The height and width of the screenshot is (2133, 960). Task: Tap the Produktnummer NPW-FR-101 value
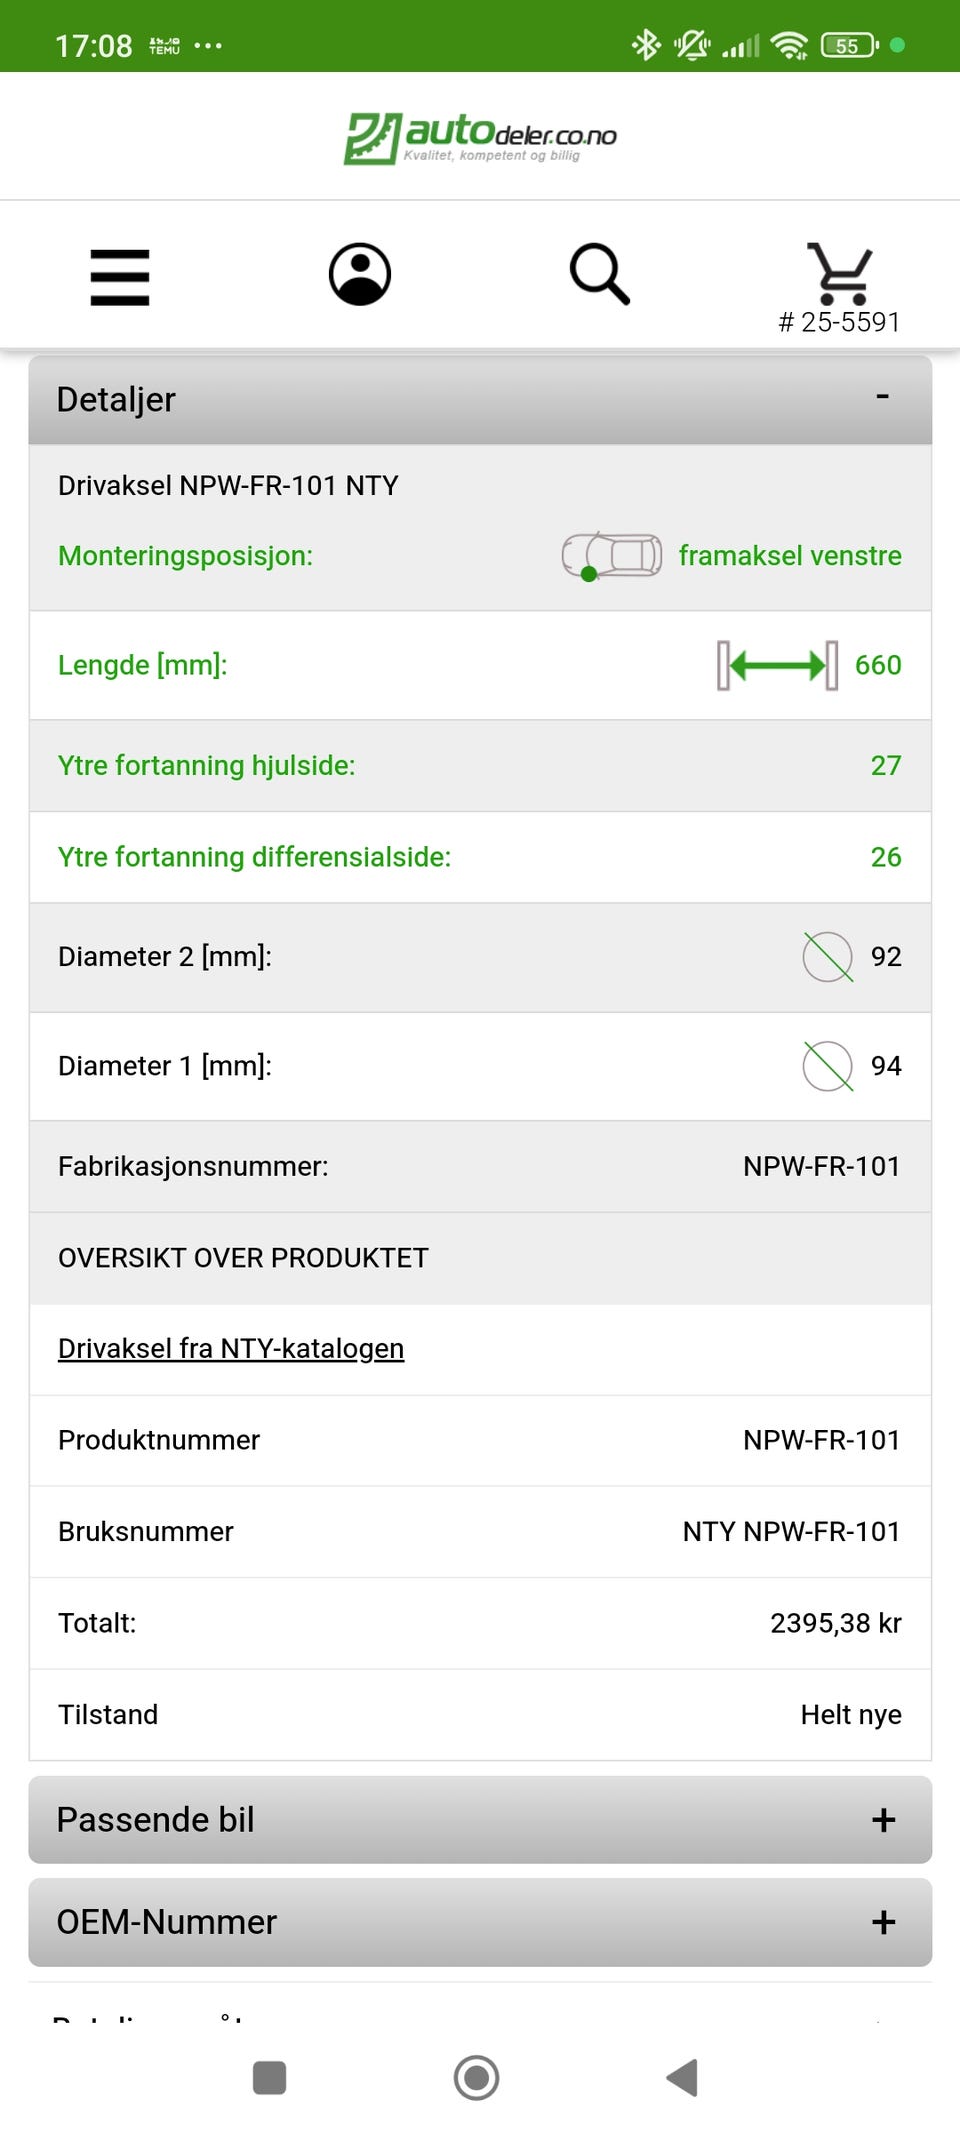(x=821, y=1440)
